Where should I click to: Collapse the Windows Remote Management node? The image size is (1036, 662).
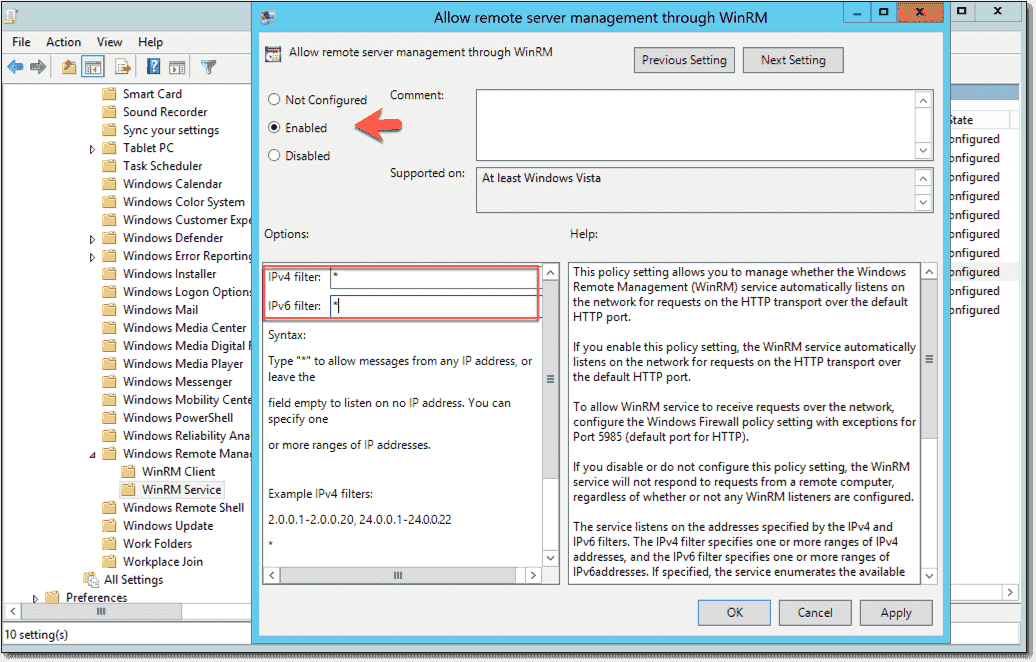[91, 454]
